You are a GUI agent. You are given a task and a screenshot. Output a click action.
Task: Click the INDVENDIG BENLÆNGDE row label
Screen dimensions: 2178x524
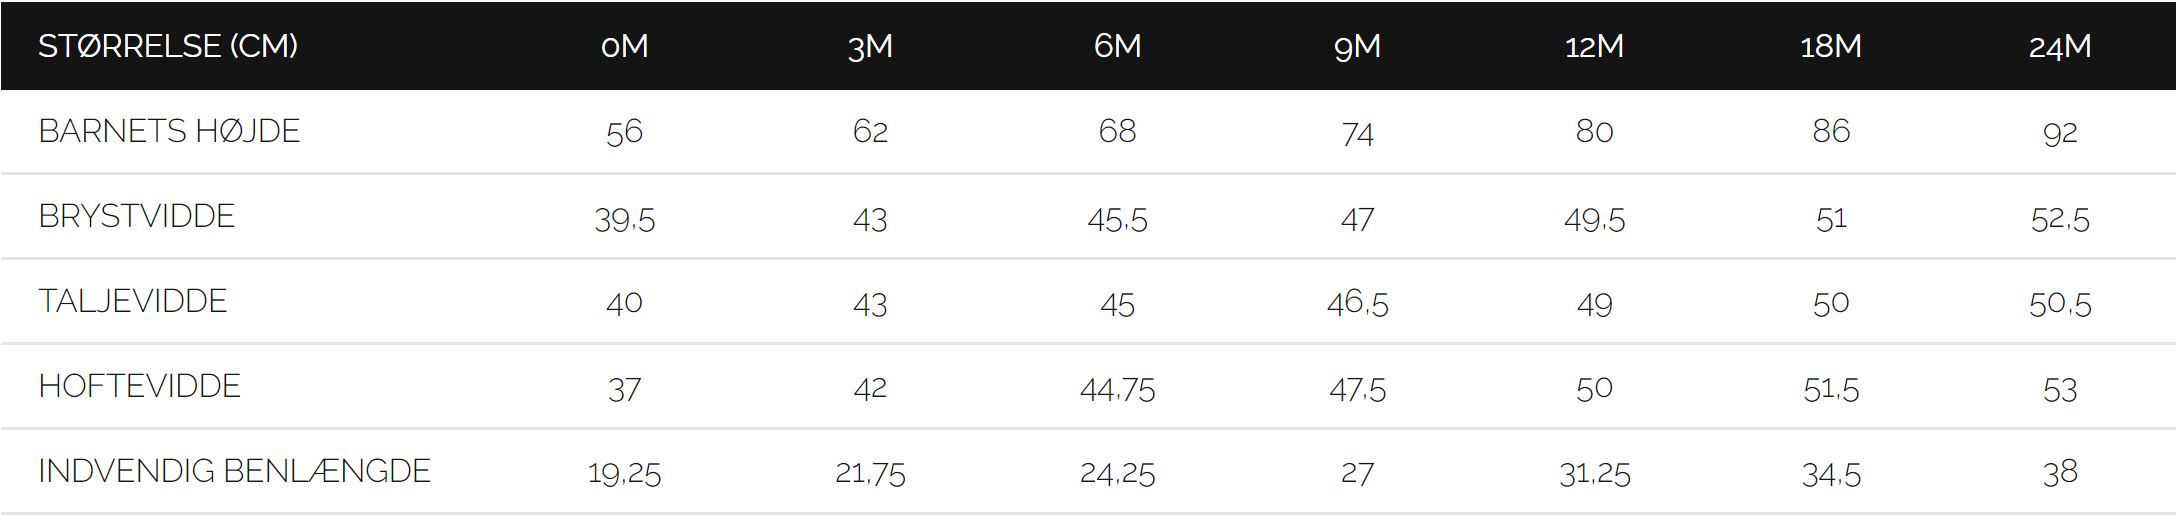(x=235, y=471)
